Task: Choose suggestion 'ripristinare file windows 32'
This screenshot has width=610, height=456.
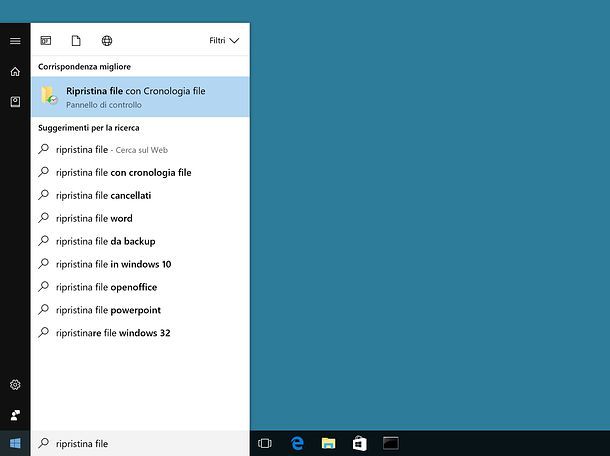Action: tap(140, 333)
